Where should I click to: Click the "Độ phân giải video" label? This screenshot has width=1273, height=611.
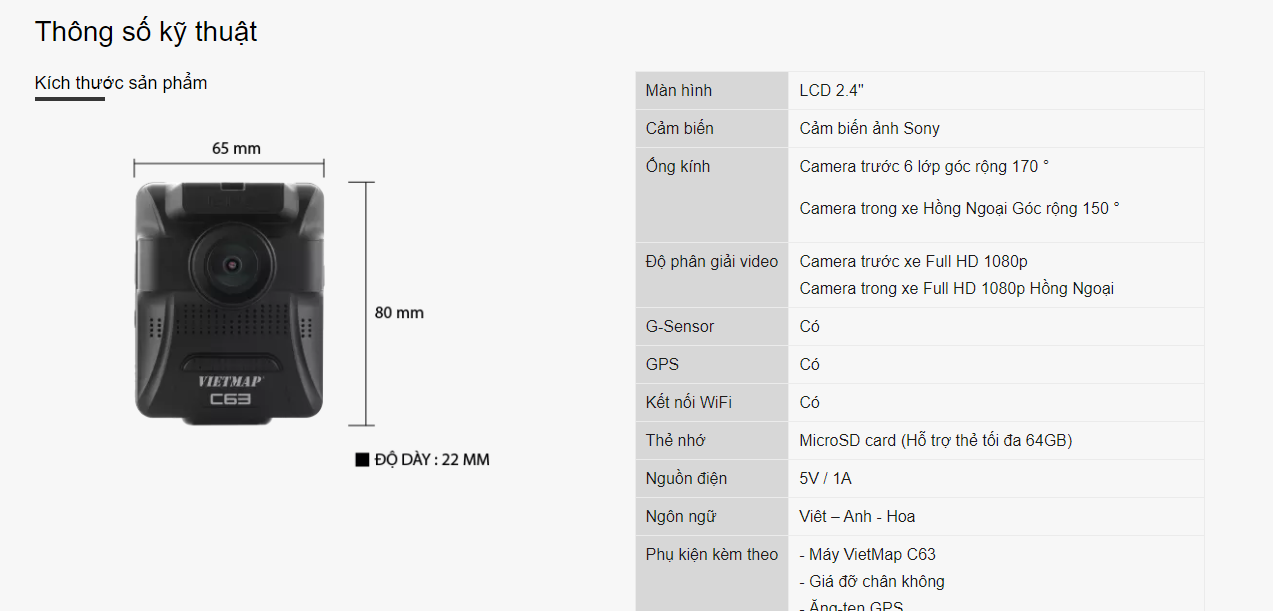pos(712,262)
